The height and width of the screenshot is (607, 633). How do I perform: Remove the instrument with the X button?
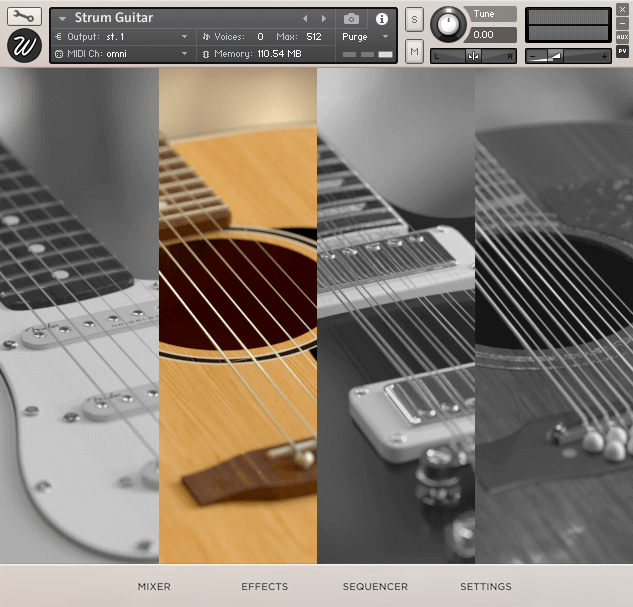tap(622, 9)
